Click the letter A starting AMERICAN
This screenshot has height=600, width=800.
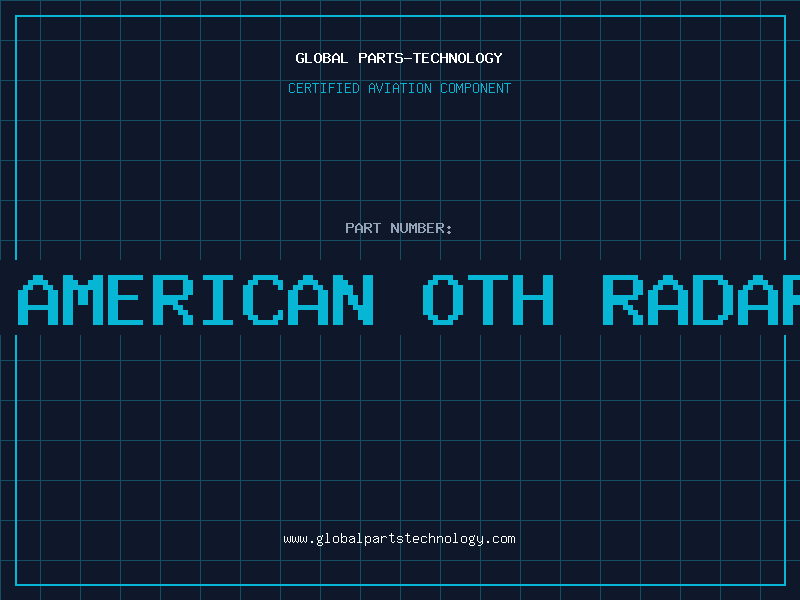click(x=42, y=300)
